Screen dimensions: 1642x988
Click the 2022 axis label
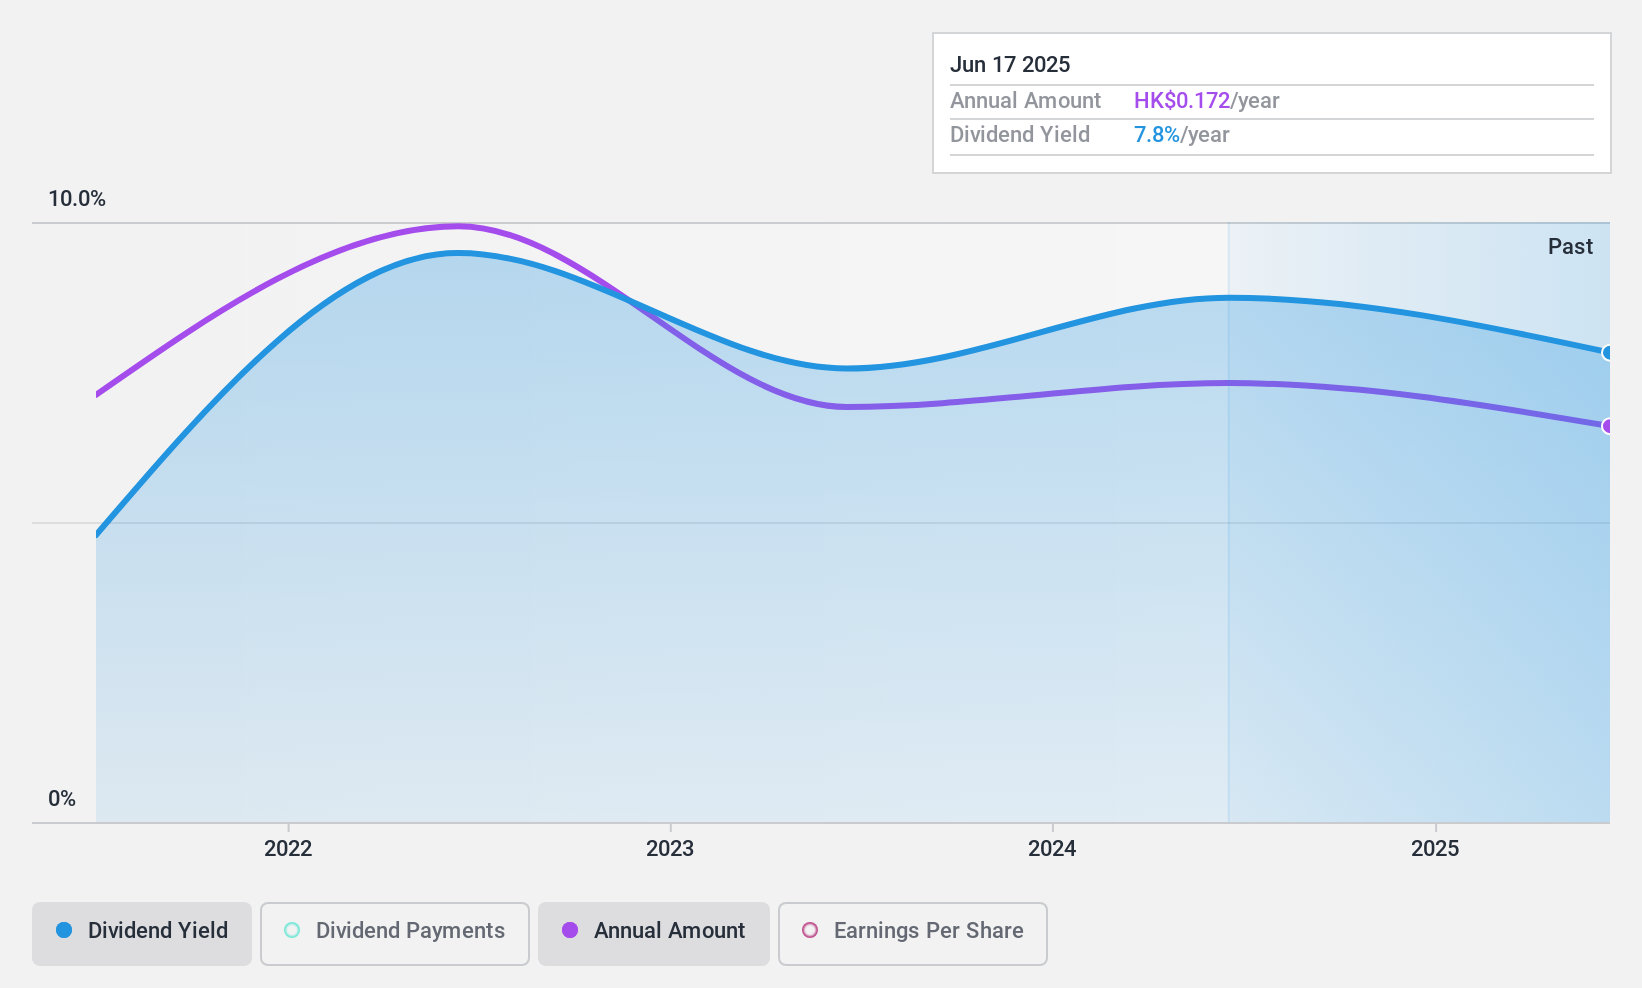[288, 849]
